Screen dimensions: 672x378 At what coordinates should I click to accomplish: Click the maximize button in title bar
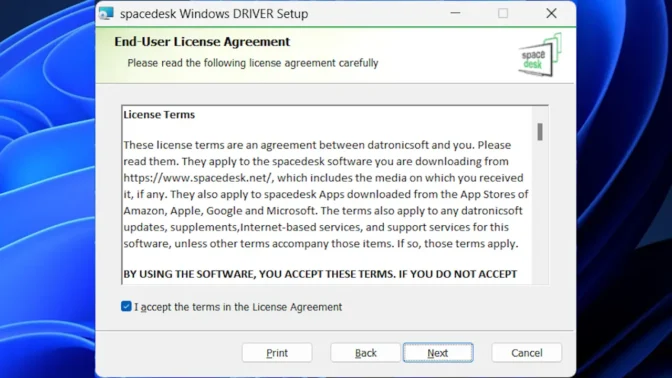[503, 13]
